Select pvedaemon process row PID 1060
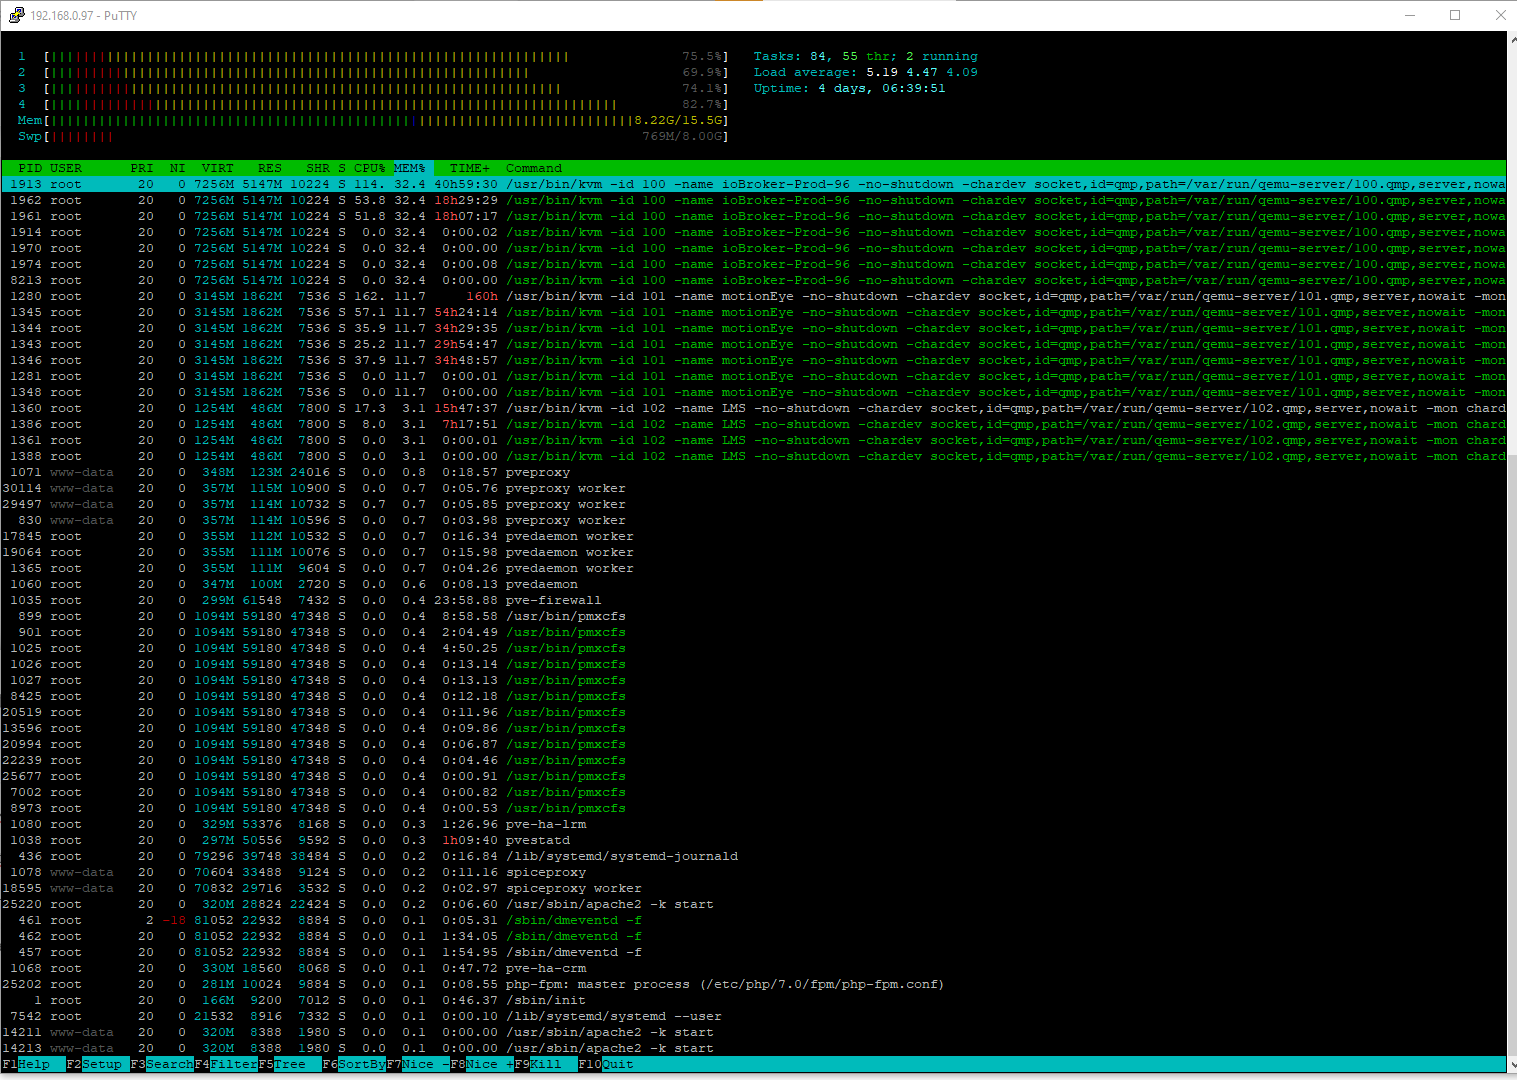Screen dimensions: 1517x1080 (754, 584)
